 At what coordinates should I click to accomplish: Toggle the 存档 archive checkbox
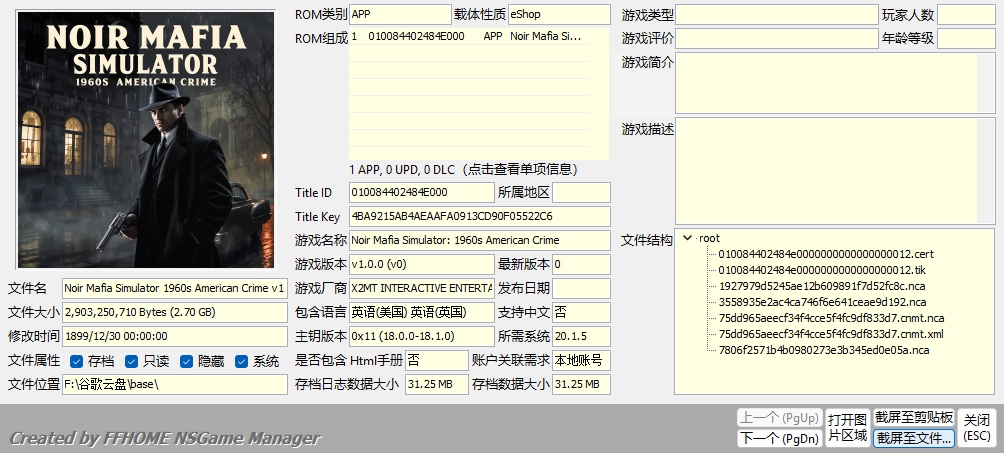pos(76,361)
